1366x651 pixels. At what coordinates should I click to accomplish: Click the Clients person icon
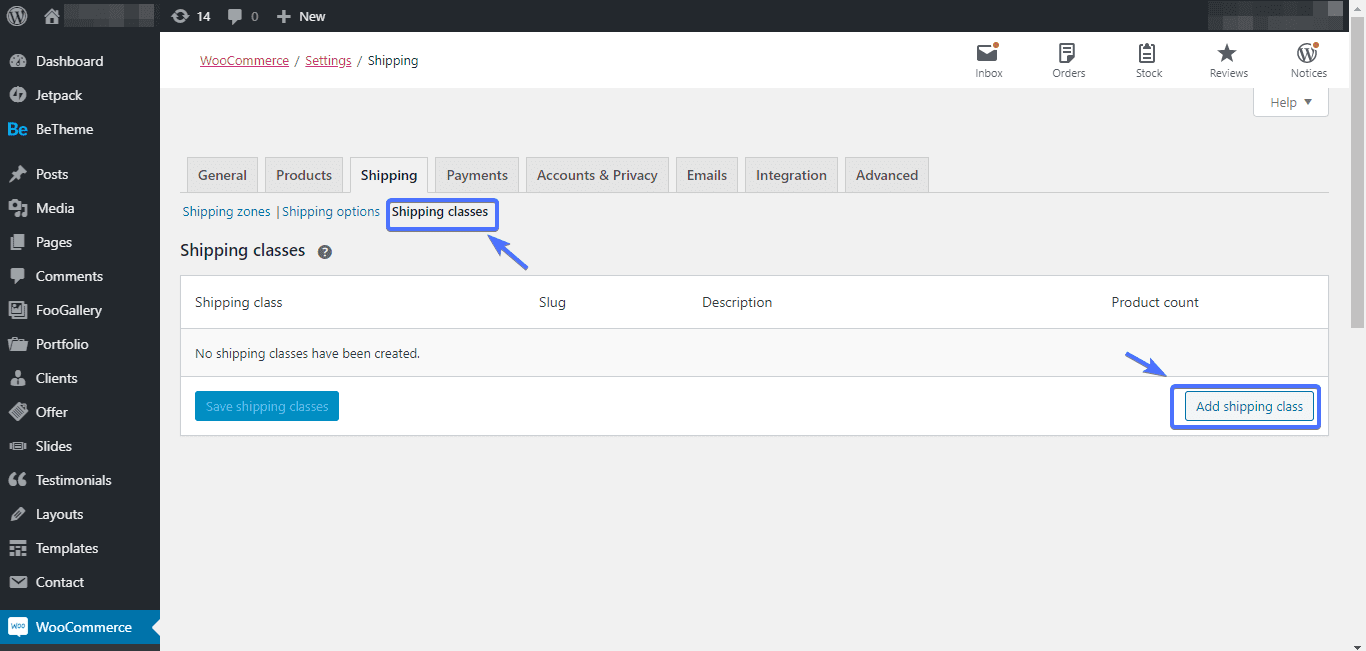point(17,378)
